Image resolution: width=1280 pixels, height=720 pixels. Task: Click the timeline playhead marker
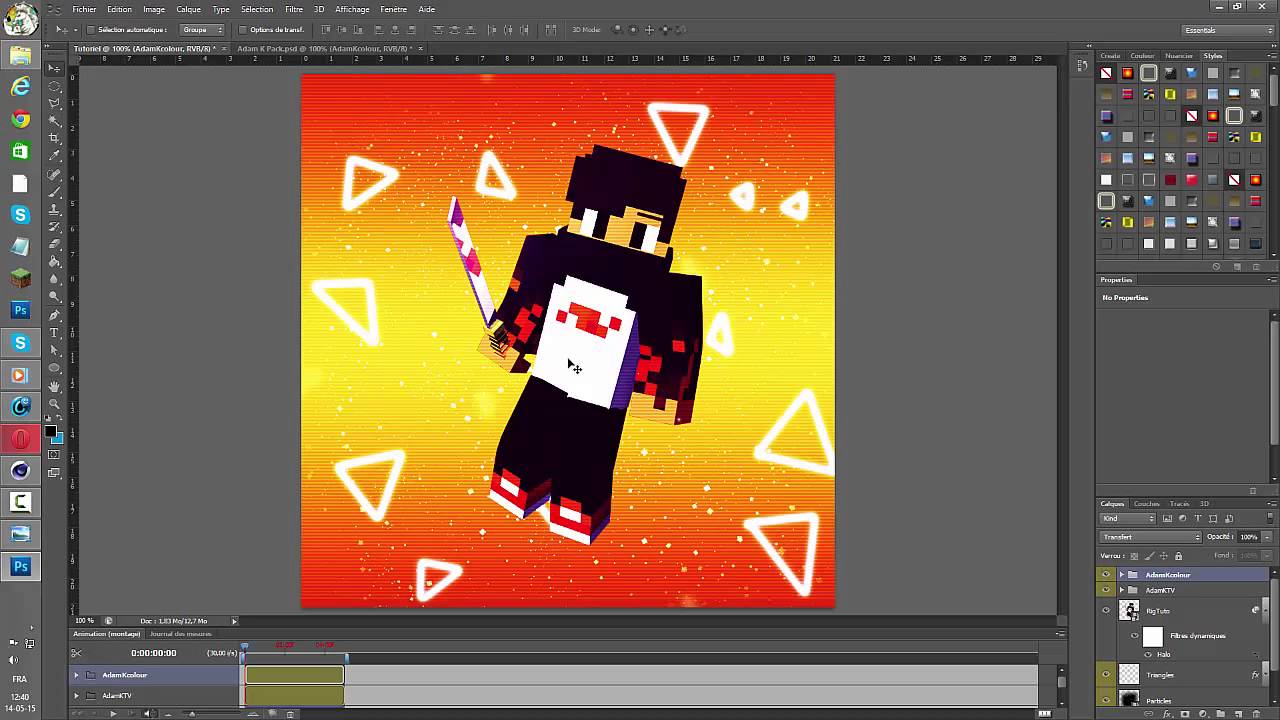pyautogui.click(x=245, y=646)
